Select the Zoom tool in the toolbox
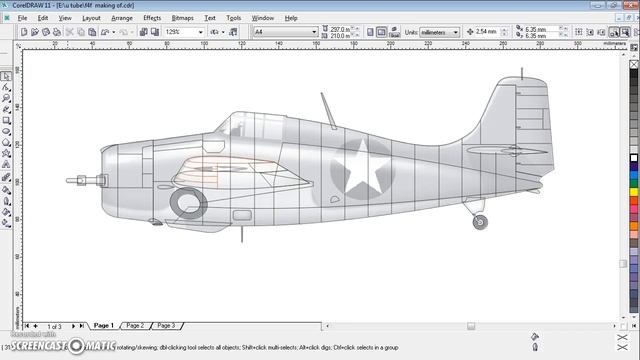The image size is (640, 360). coord(6,98)
